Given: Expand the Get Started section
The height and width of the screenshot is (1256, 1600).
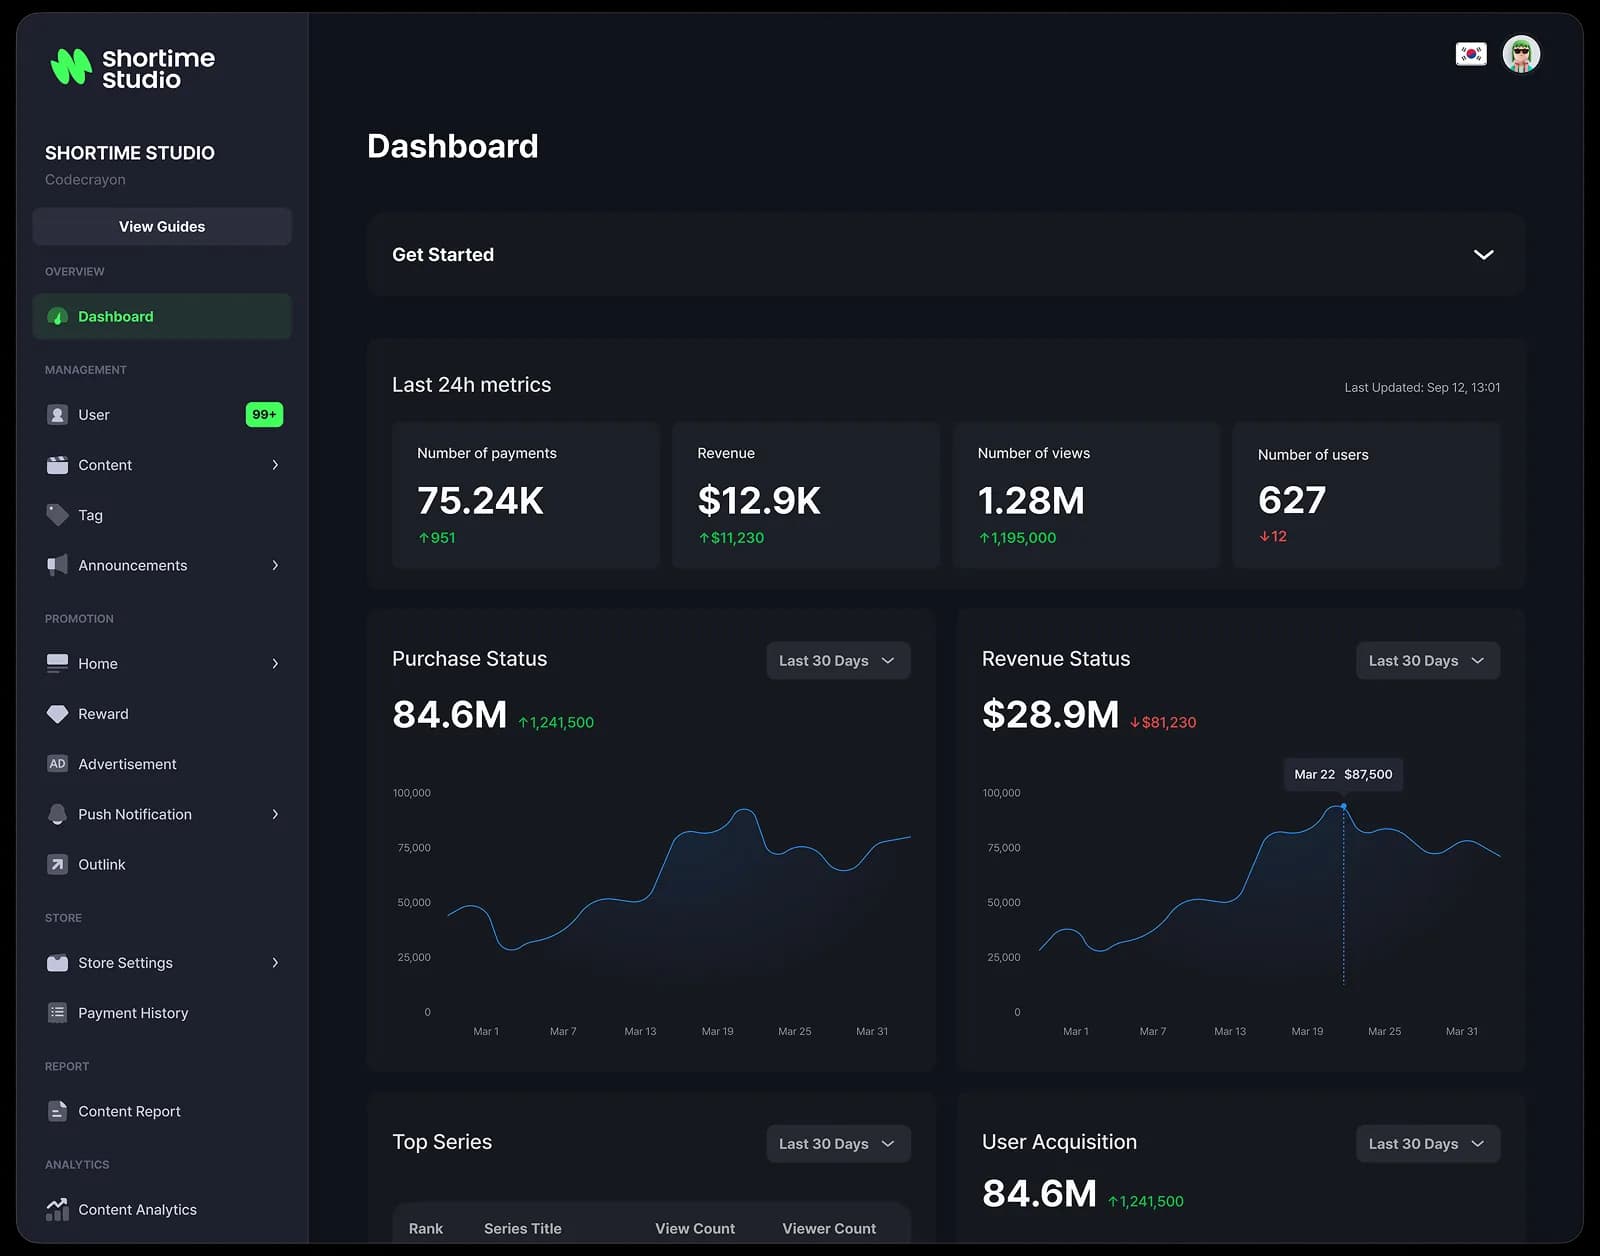Looking at the screenshot, I should coord(1484,255).
